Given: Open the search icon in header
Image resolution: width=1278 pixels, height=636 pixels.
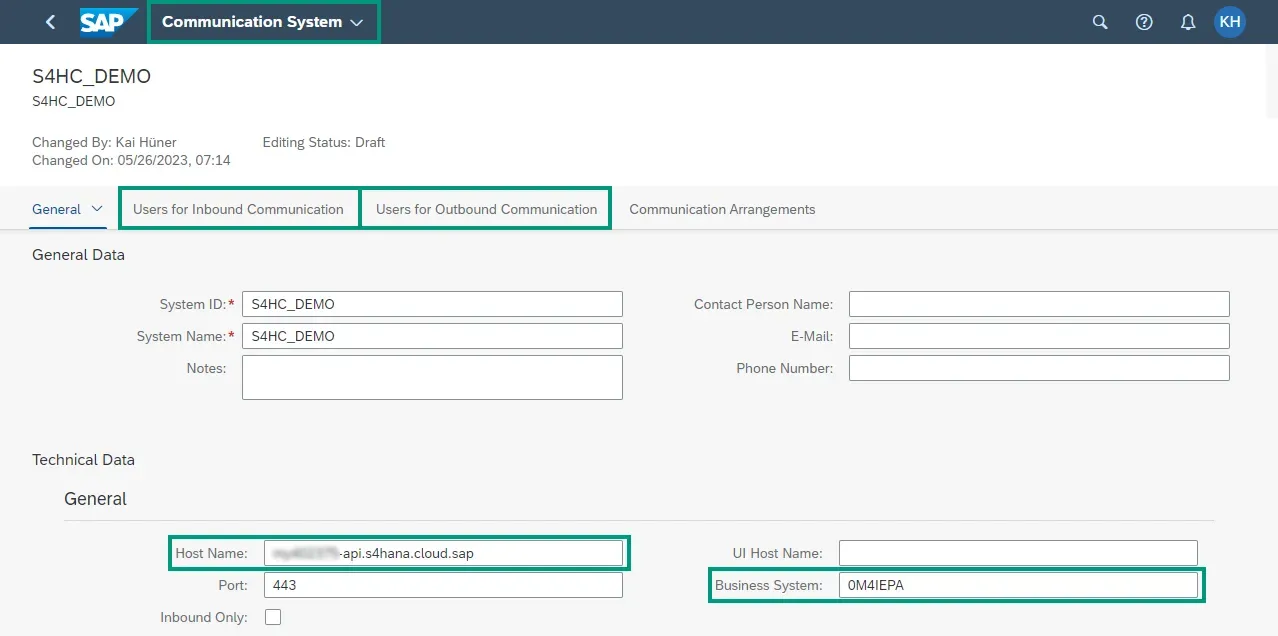Looking at the screenshot, I should tap(1100, 22).
